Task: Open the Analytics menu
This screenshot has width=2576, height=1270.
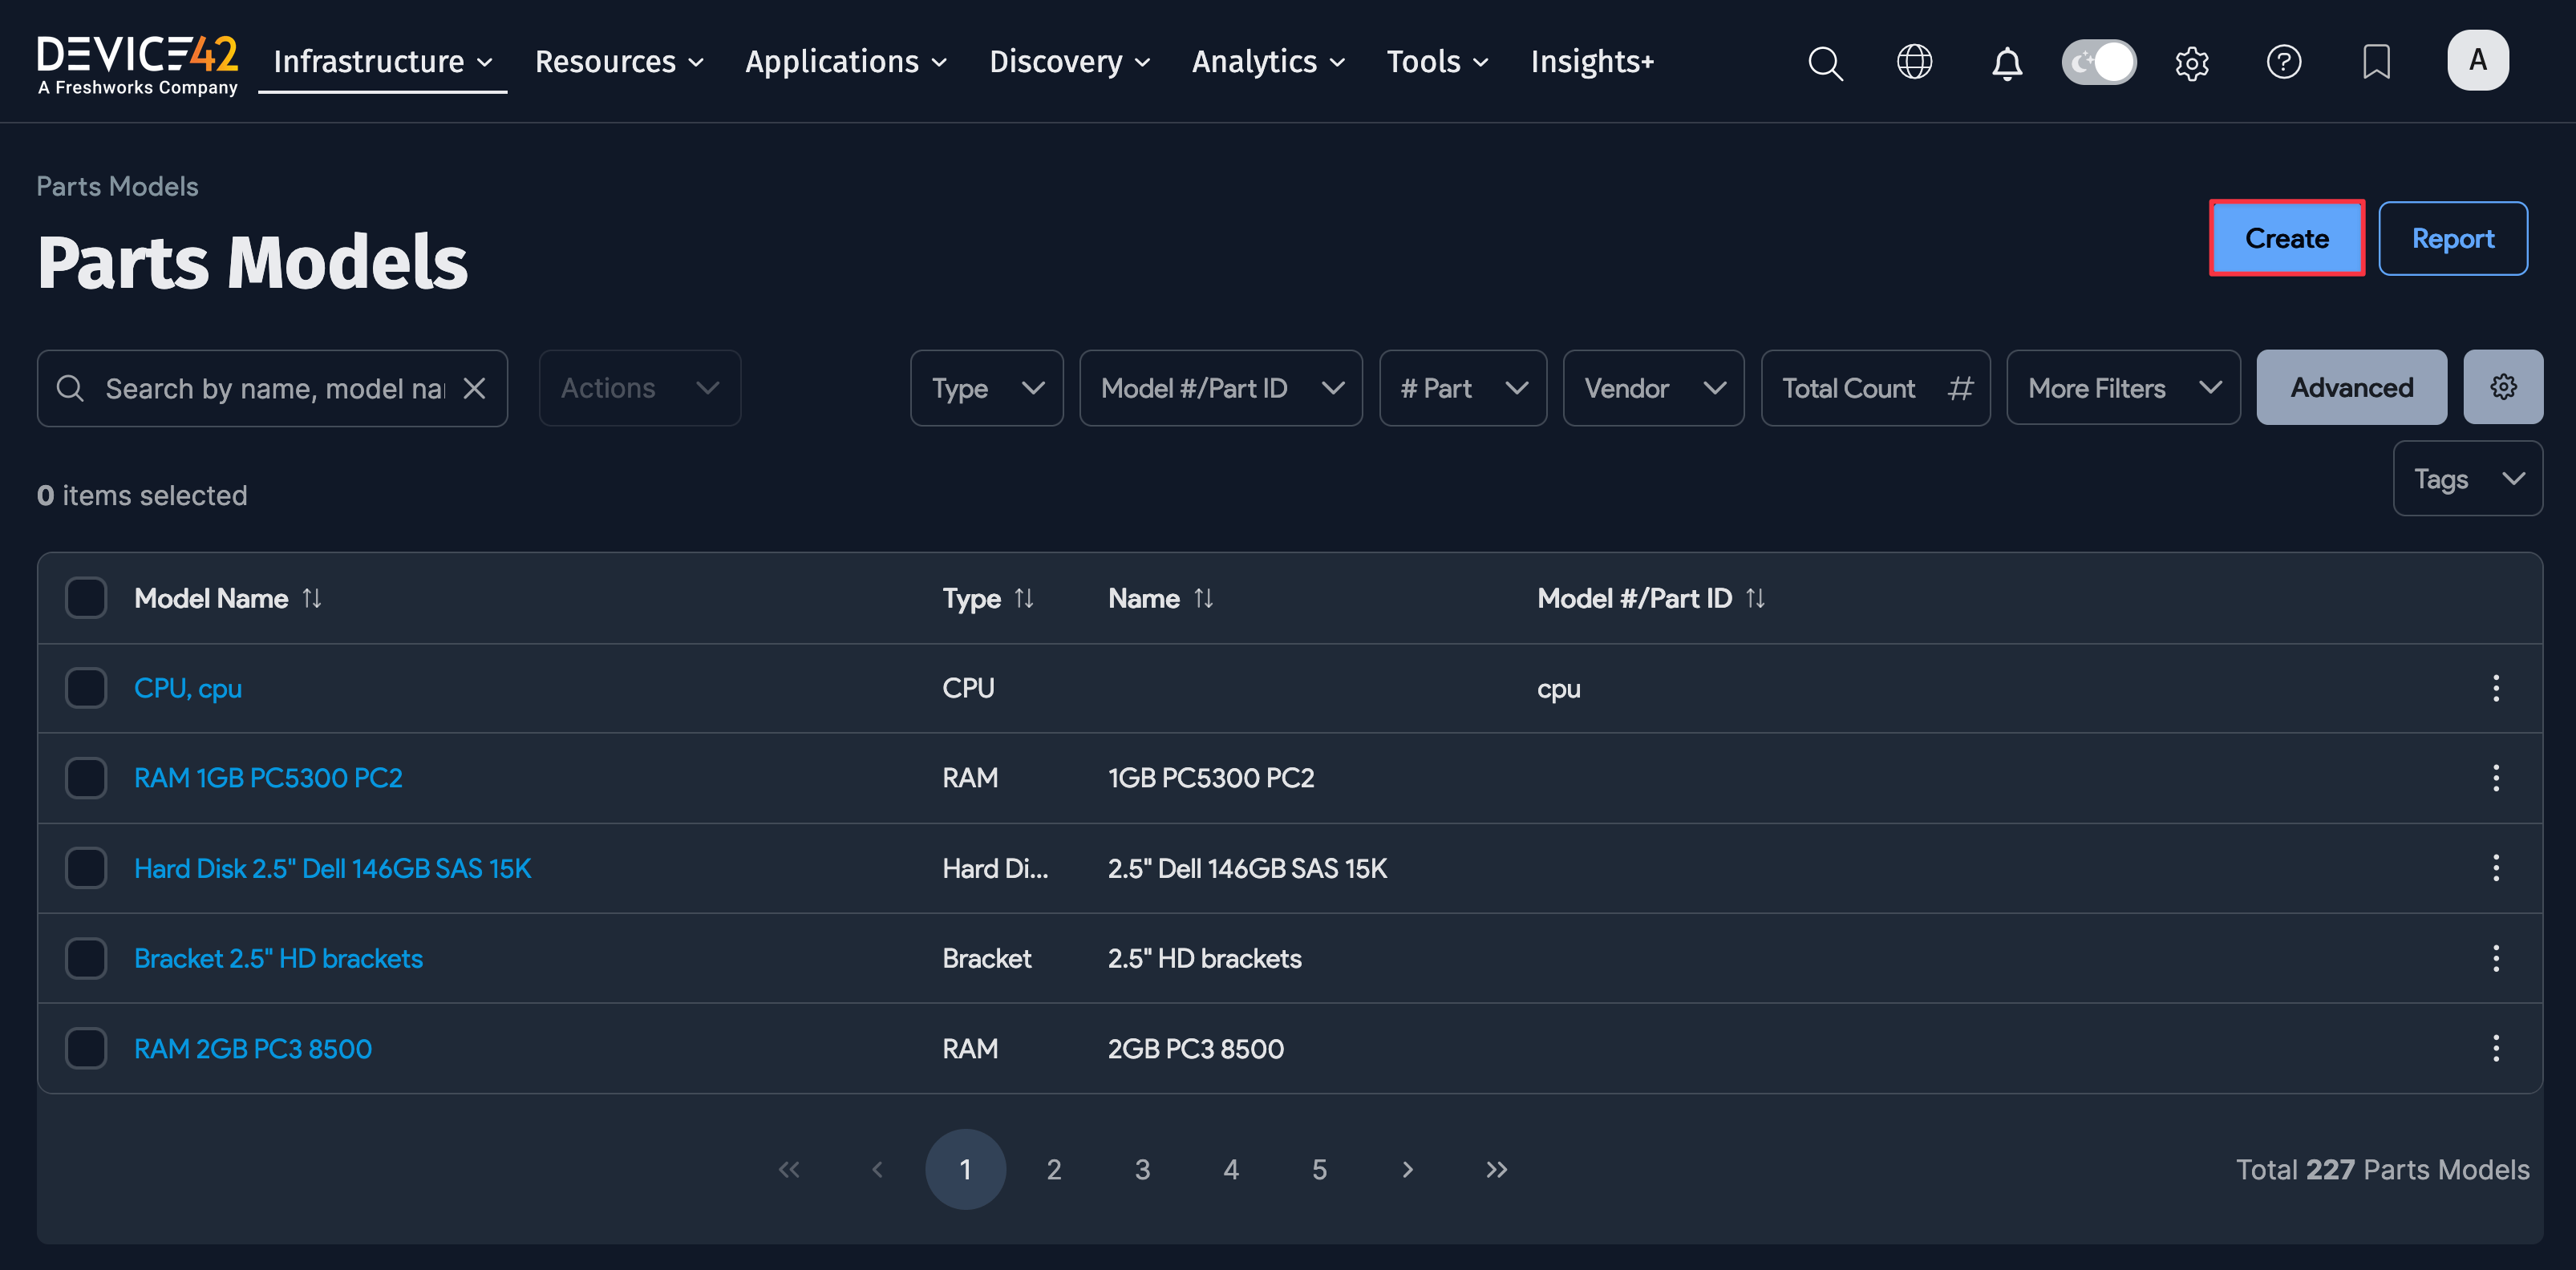Action: 1267,62
